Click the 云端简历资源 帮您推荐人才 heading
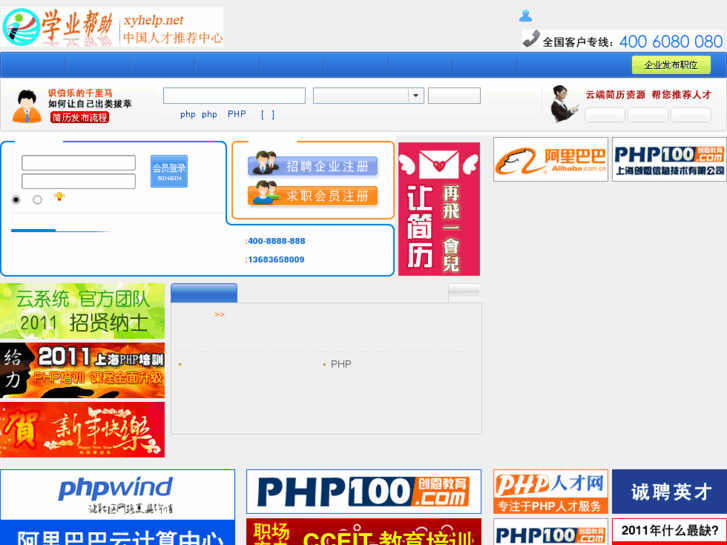 [648, 95]
